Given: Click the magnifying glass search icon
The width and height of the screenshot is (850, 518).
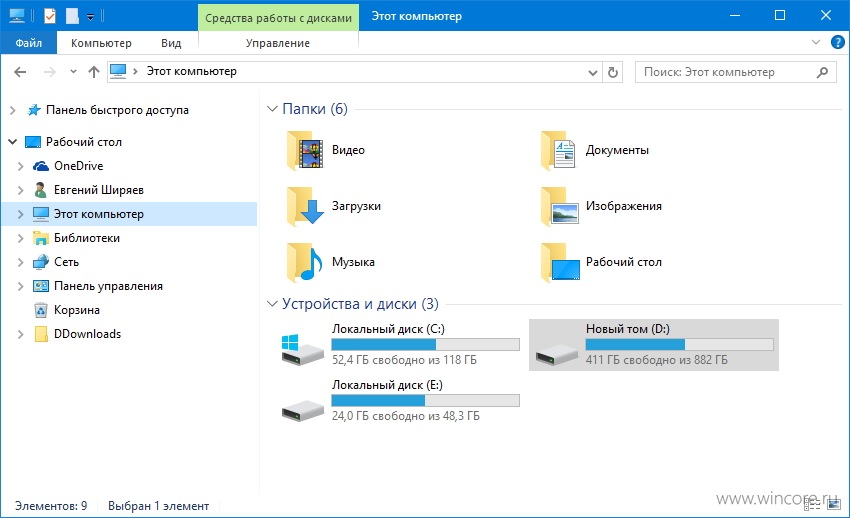Looking at the screenshot, I should [x=822, y=72].
